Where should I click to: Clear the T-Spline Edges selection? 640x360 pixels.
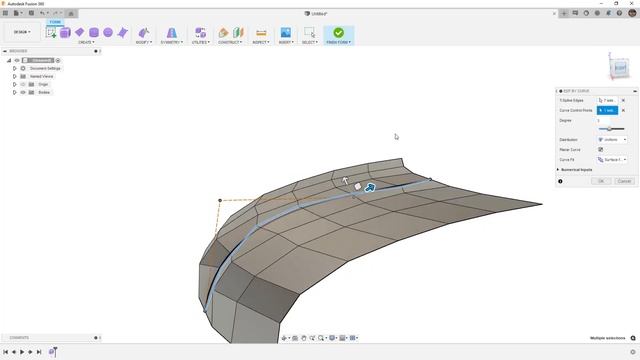click(x=623, y=100)
